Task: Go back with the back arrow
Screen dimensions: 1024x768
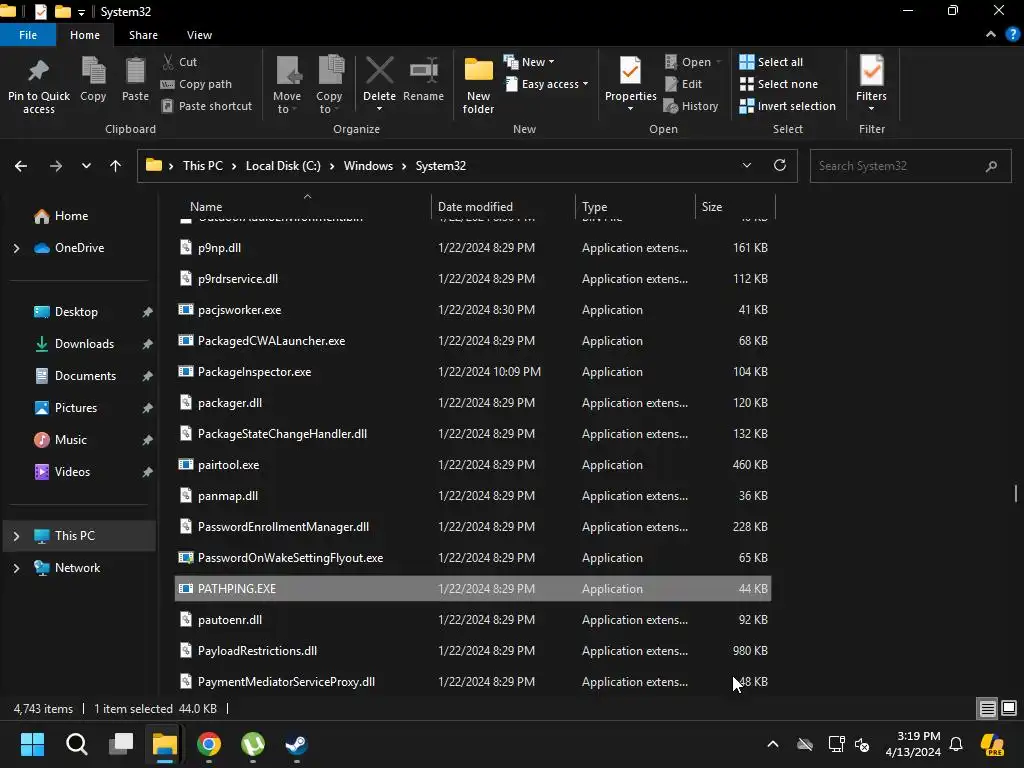Action: tap(21, 166)
